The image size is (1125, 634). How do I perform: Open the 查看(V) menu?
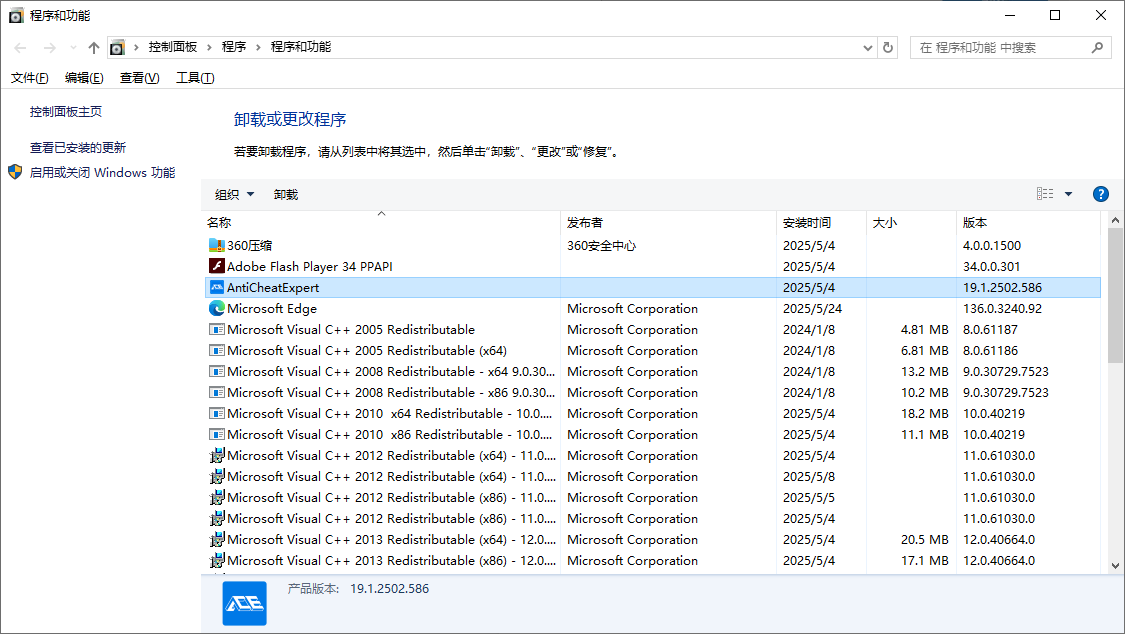139,77
